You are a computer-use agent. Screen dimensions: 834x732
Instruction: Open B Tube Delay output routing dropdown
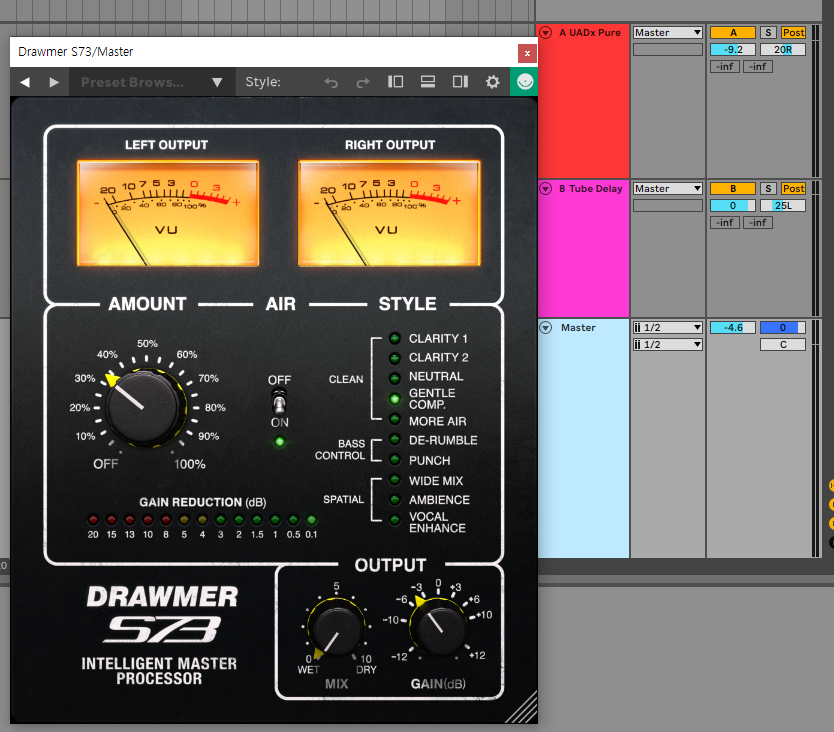pos(668,188)
